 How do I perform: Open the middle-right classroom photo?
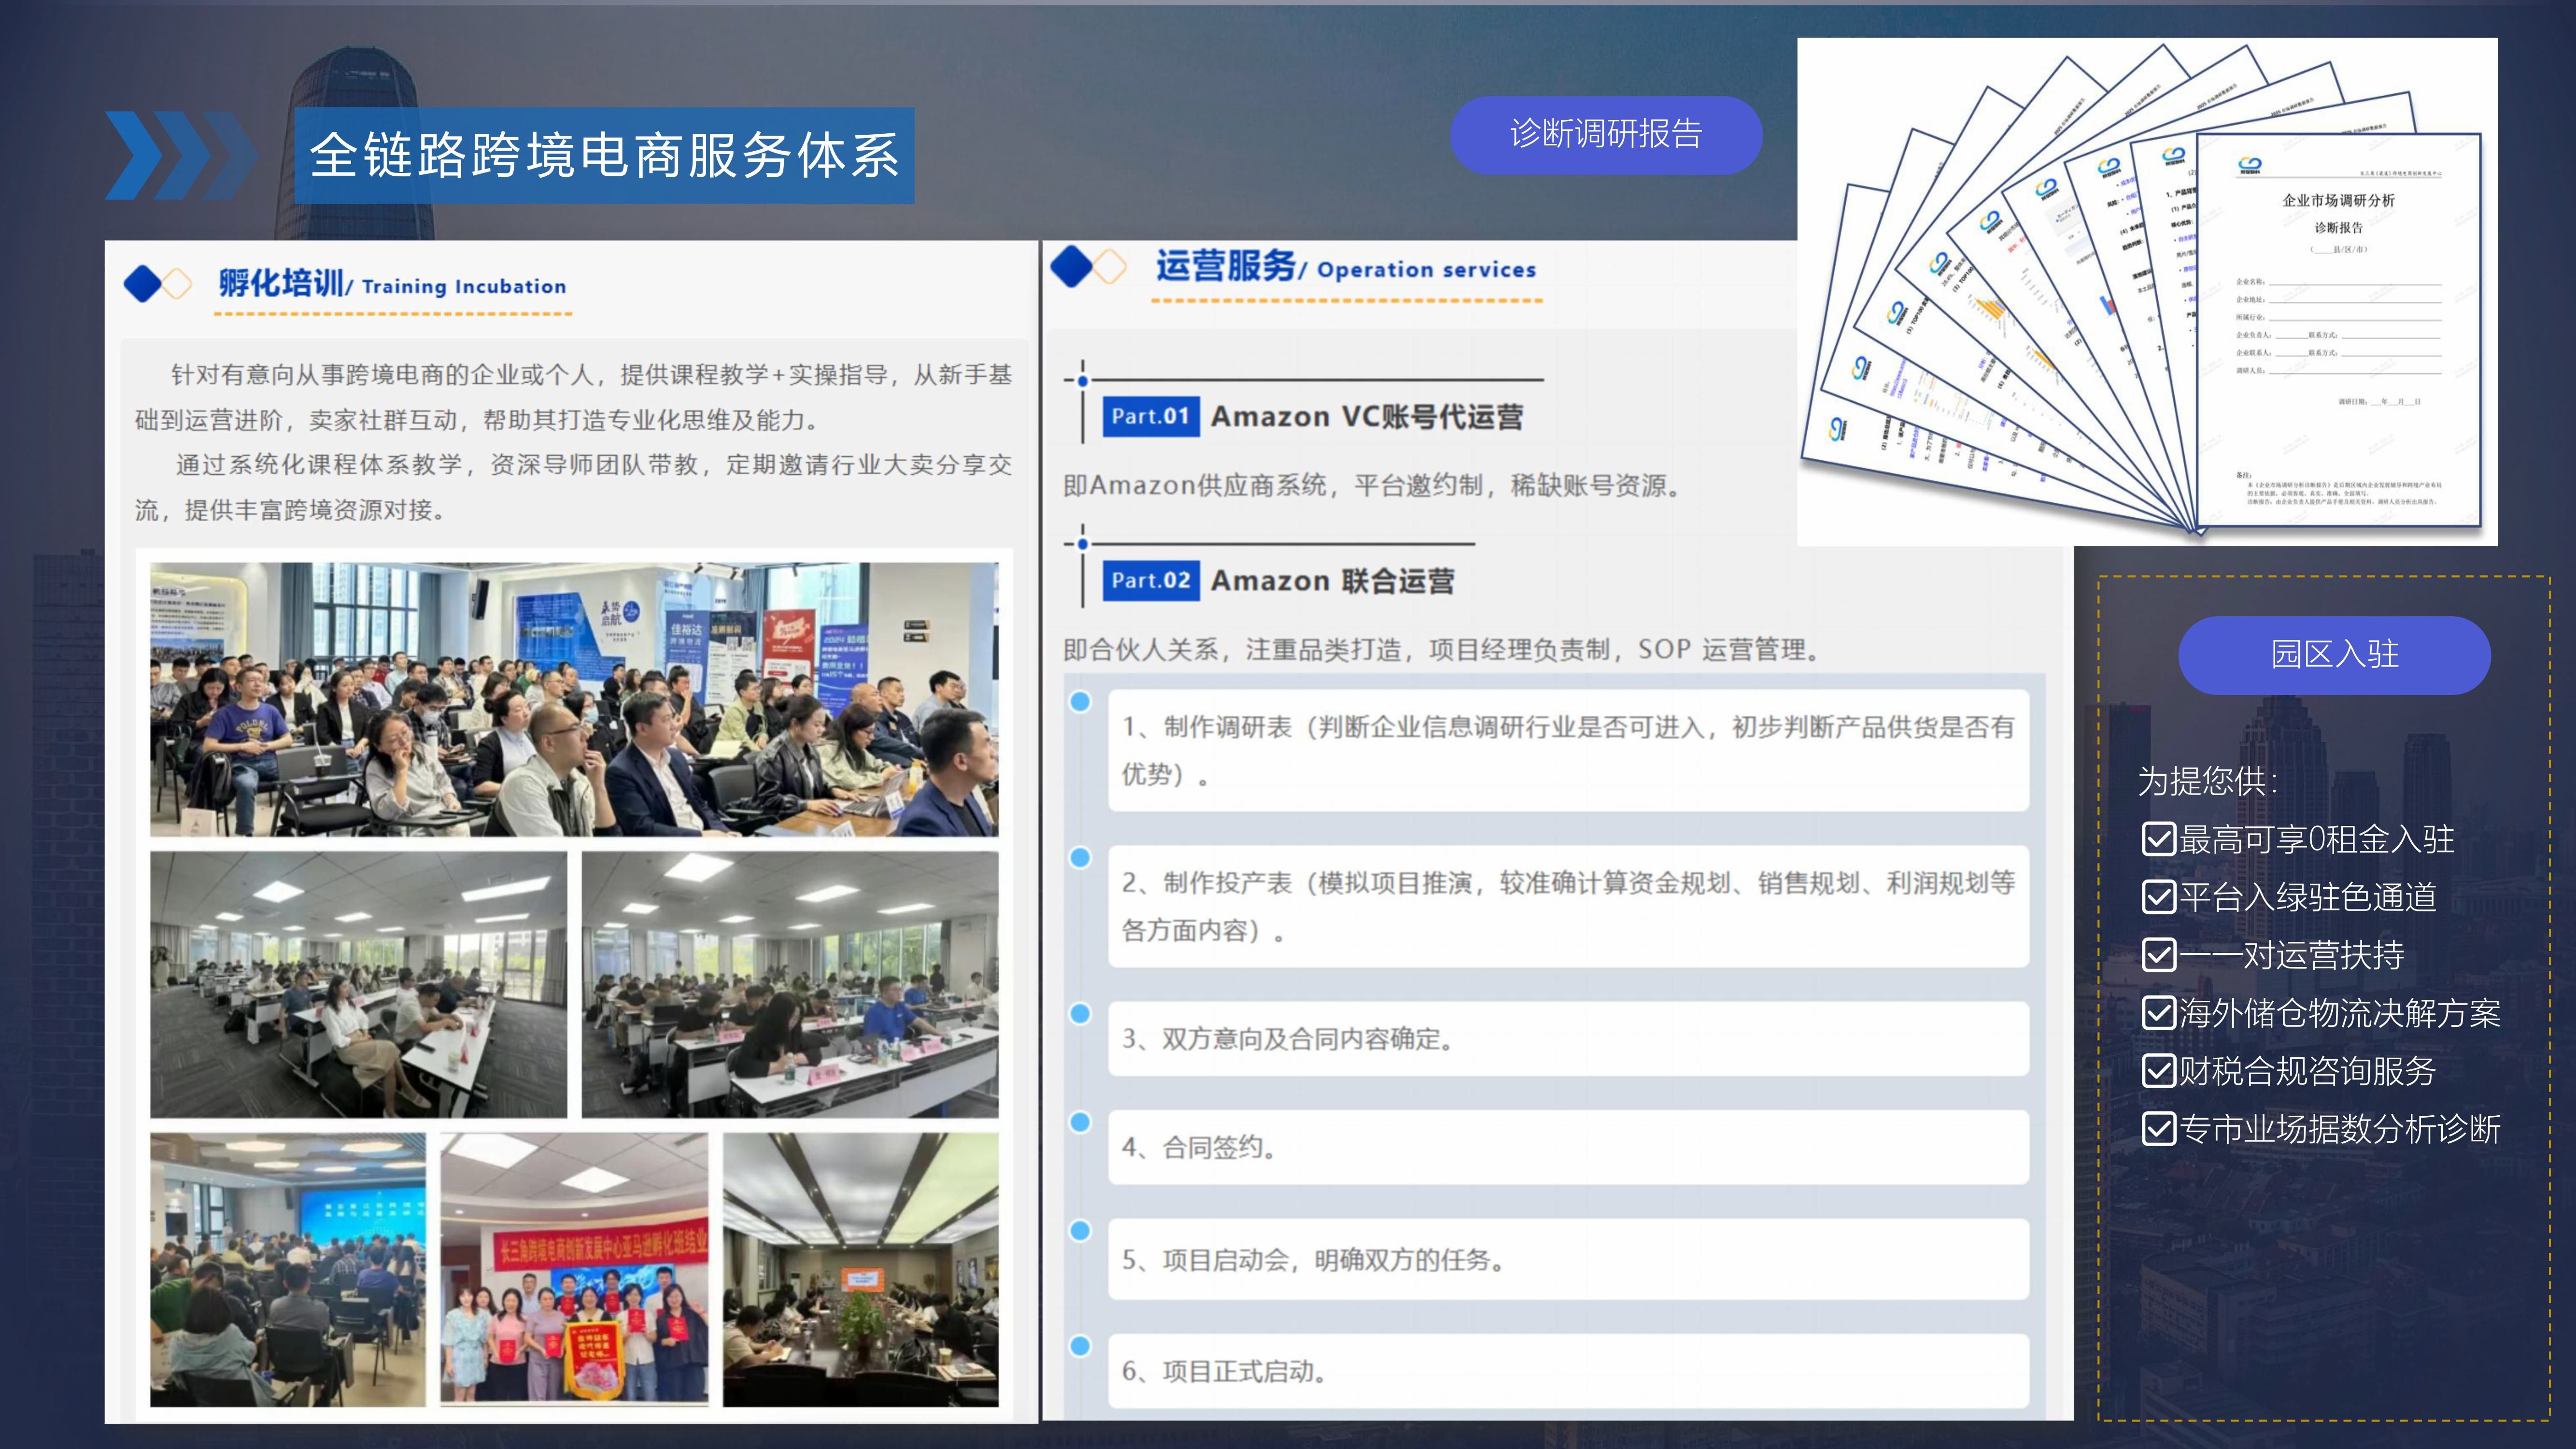click(x=790, y=984)
